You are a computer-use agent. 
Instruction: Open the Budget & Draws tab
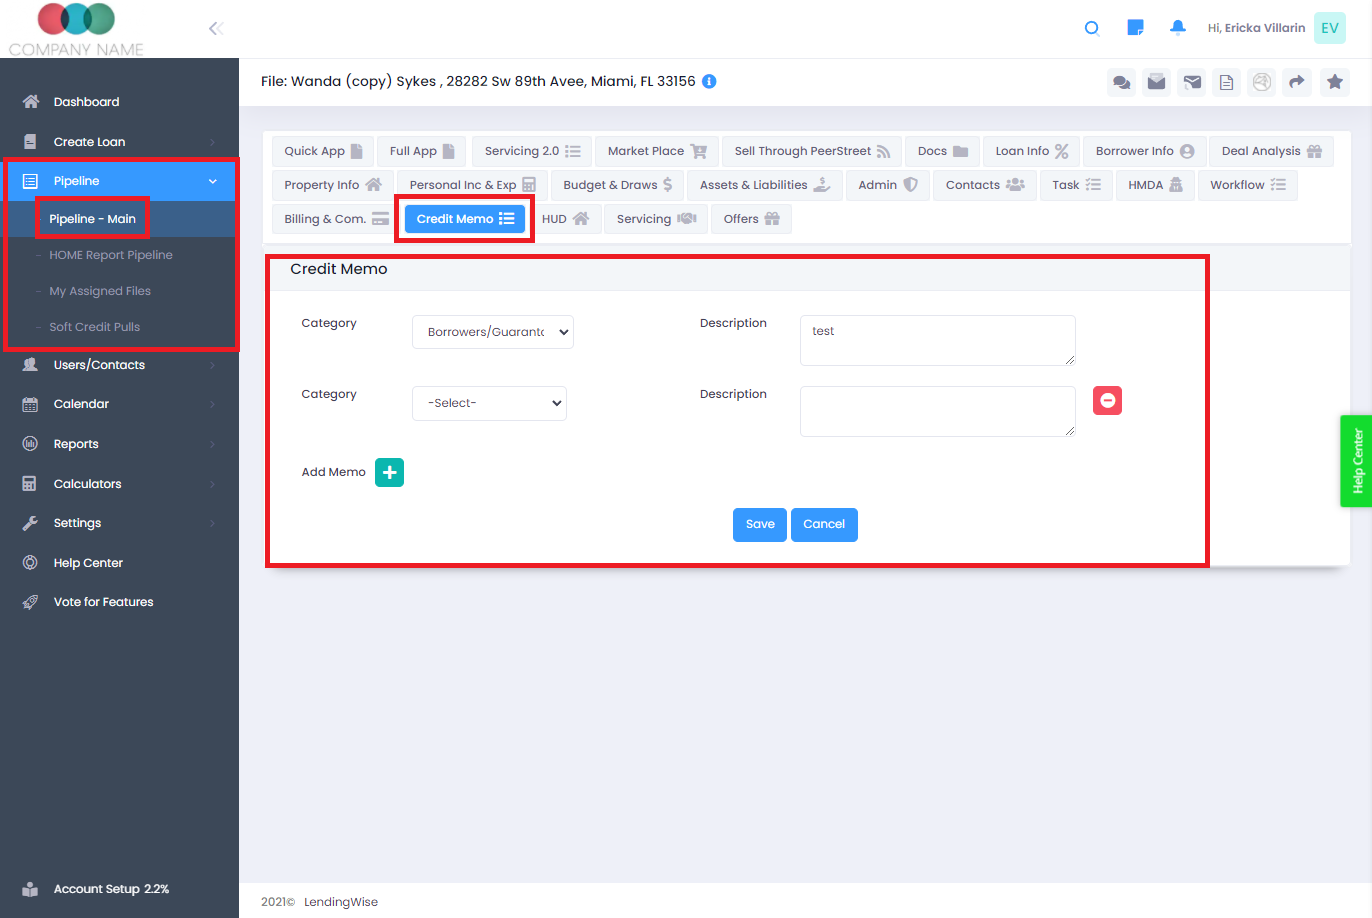617,185
